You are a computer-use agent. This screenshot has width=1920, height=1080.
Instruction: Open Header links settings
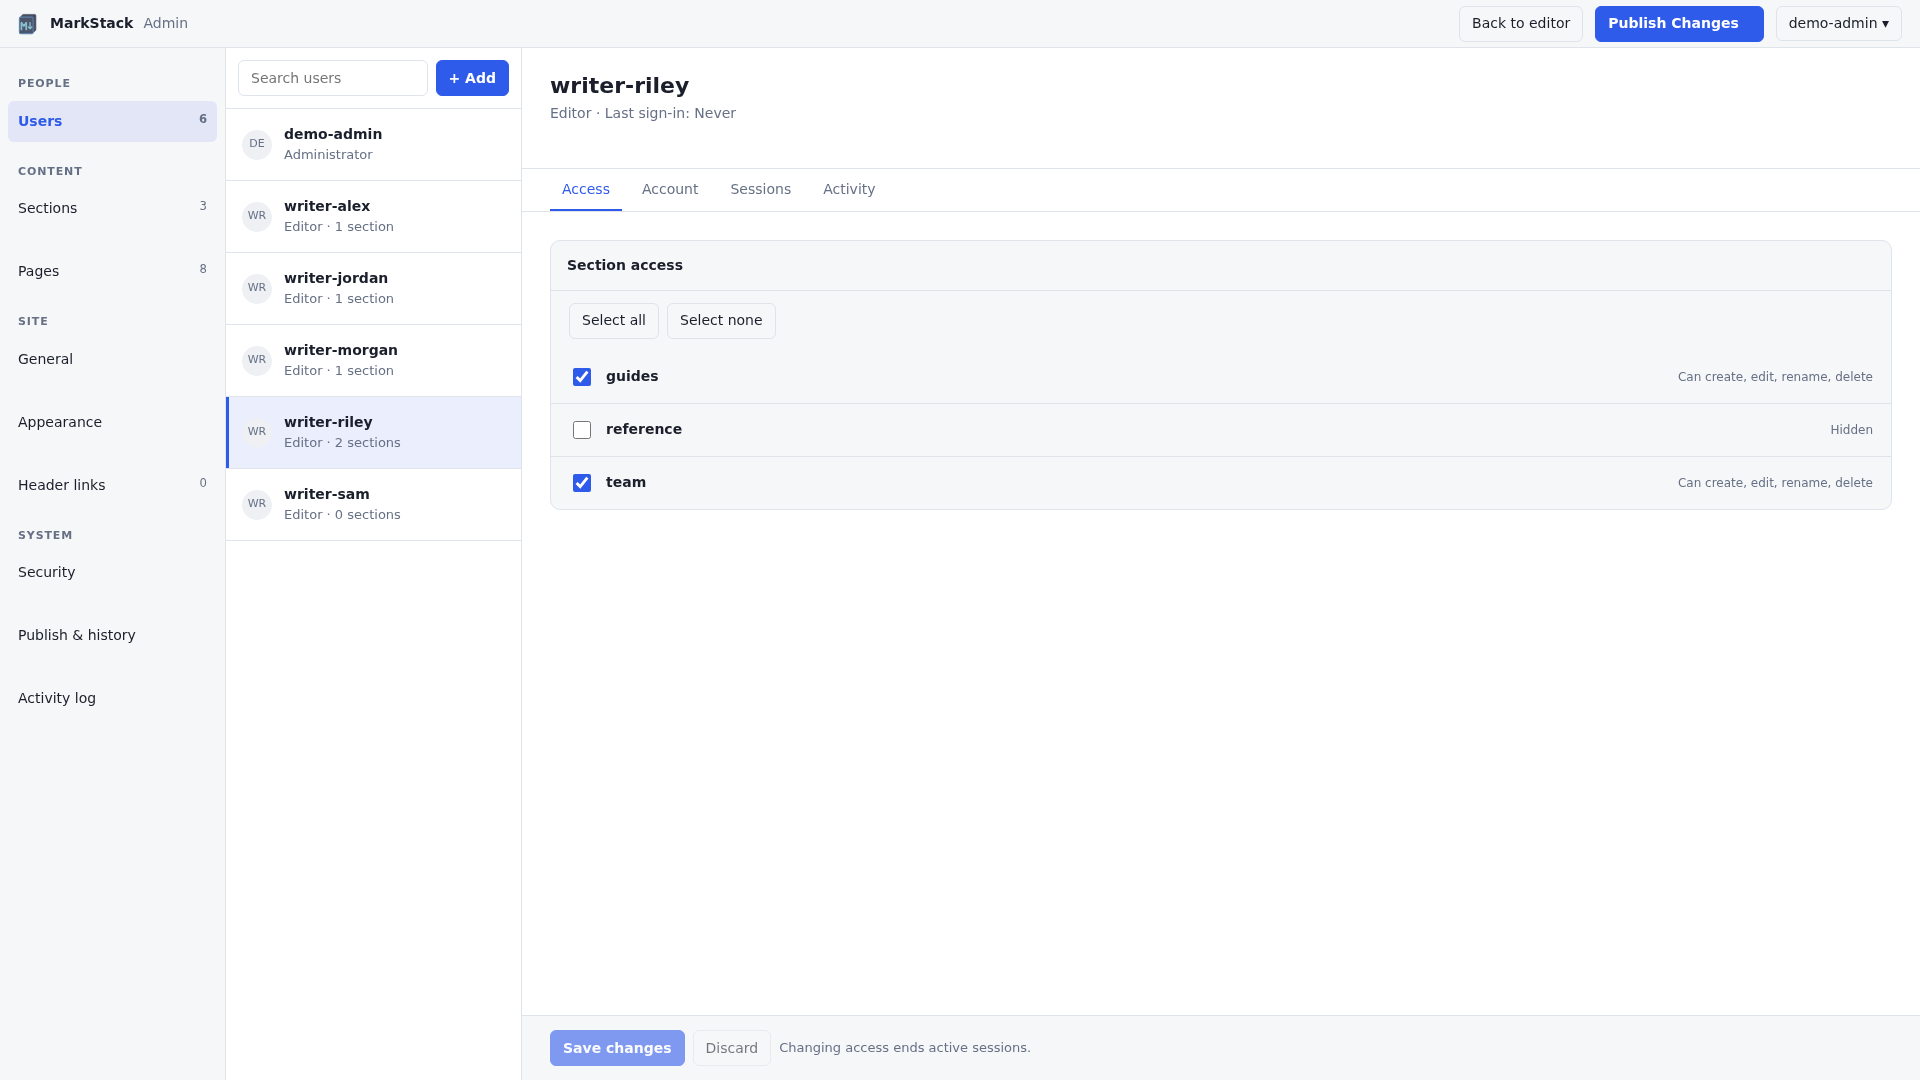click(112, 485)
